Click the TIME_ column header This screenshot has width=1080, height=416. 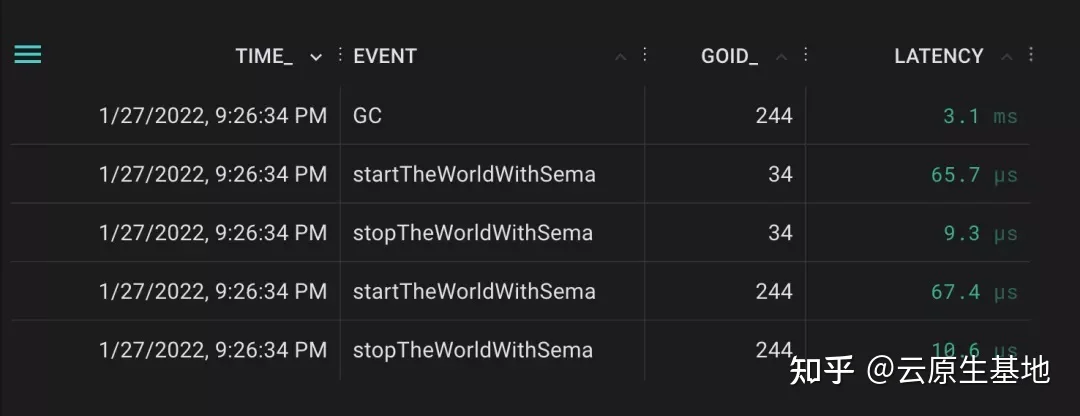pos(264,56)
